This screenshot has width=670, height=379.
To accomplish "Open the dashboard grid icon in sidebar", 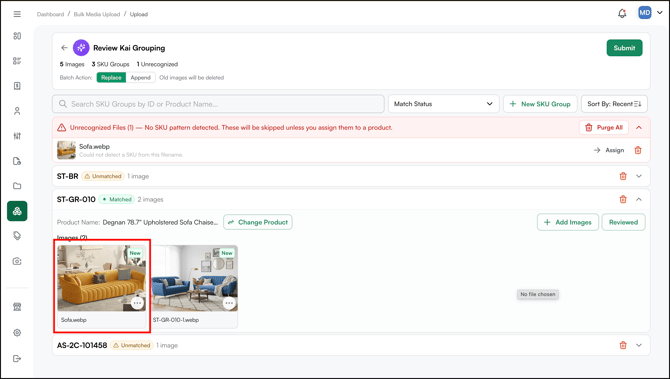I will [17, 36].
